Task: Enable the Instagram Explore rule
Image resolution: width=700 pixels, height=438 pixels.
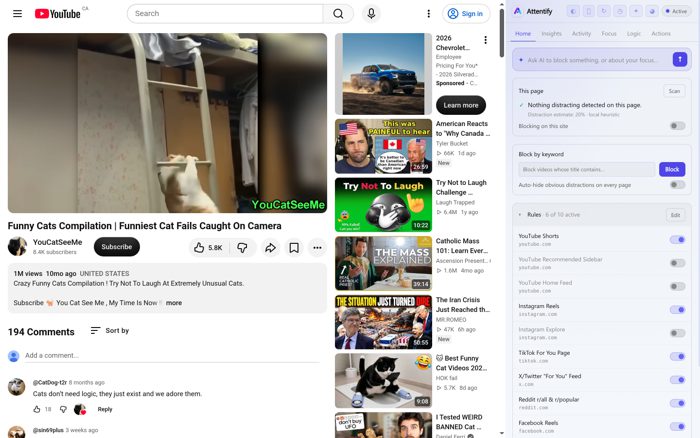Action: point(677,333)
